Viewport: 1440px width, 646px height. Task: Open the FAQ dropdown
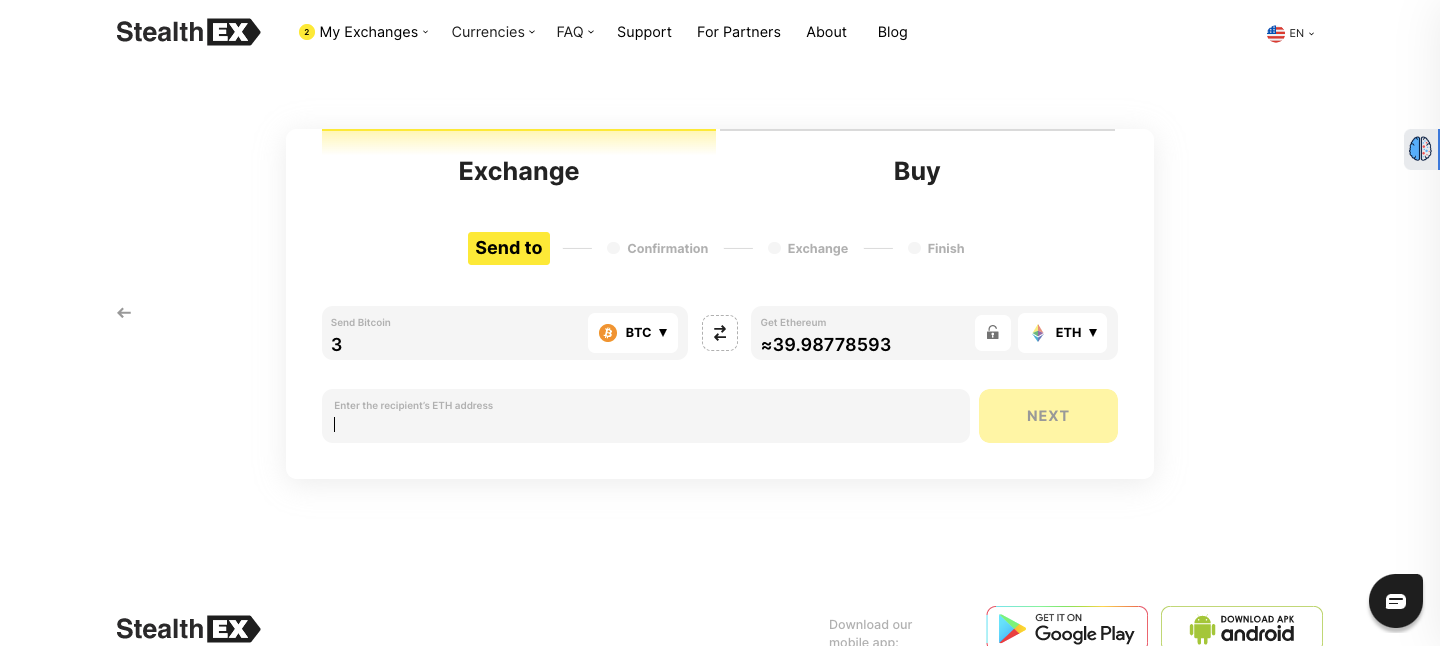coord(575,32)
